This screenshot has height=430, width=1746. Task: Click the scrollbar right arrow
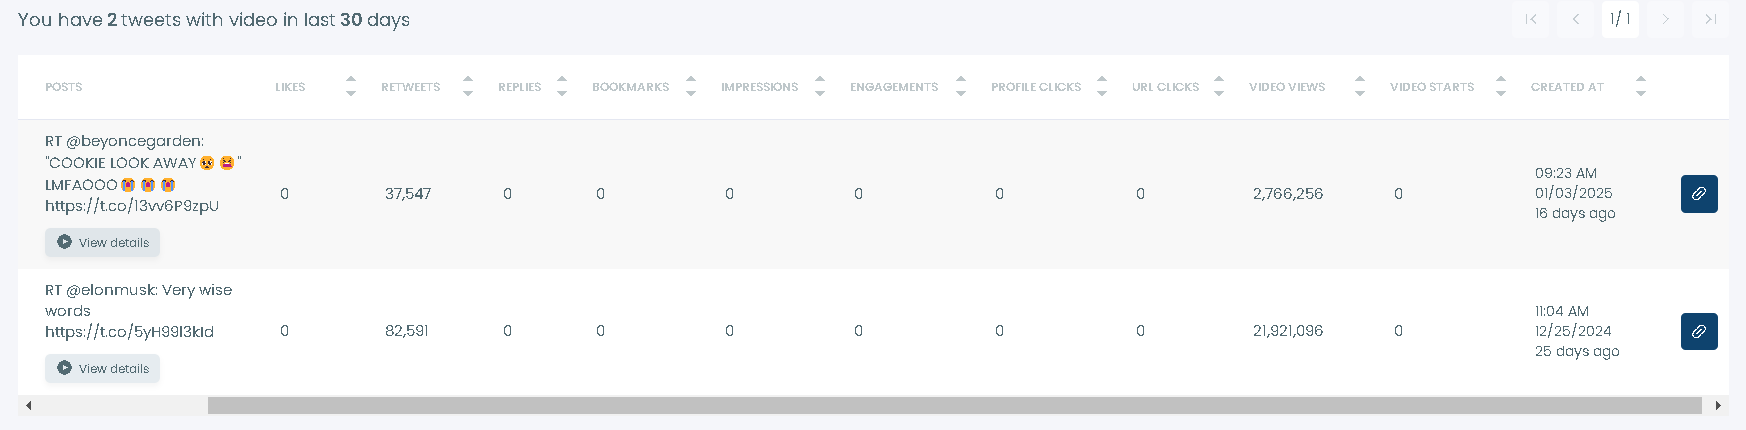point(1718,405)
